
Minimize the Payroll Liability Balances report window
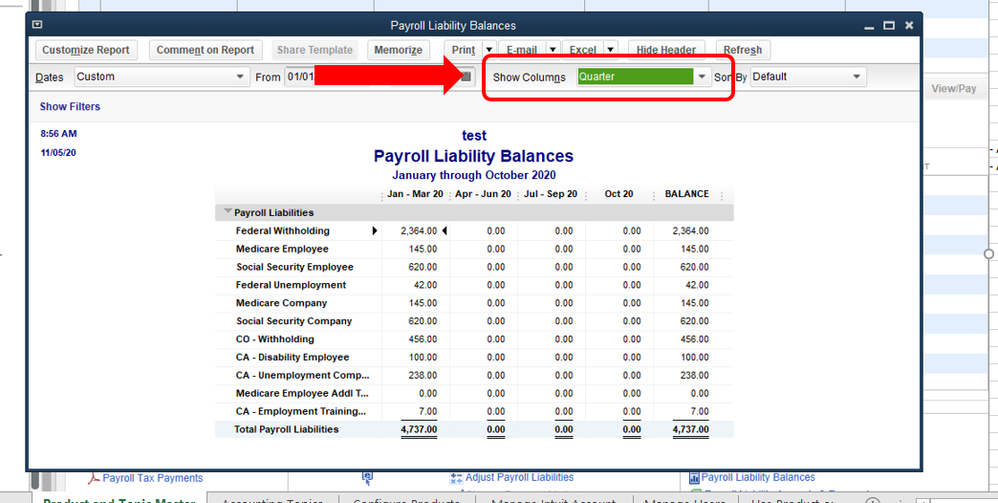[x=866, y=25]
